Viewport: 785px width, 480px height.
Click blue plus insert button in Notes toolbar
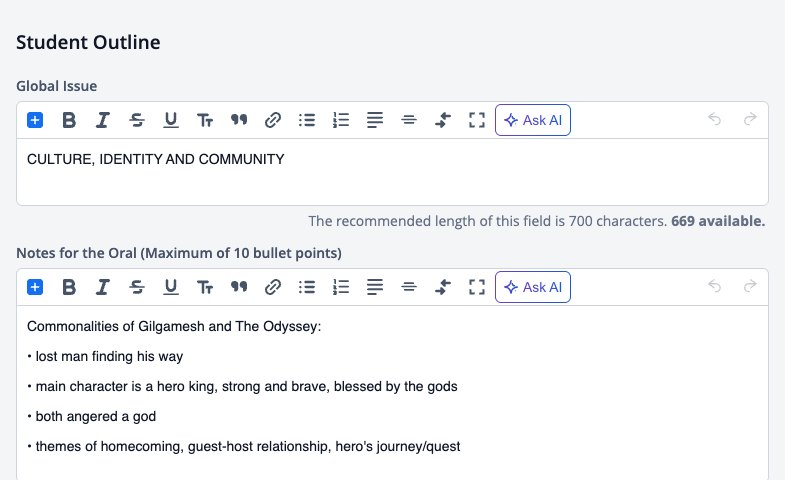[x=35, y=287]
